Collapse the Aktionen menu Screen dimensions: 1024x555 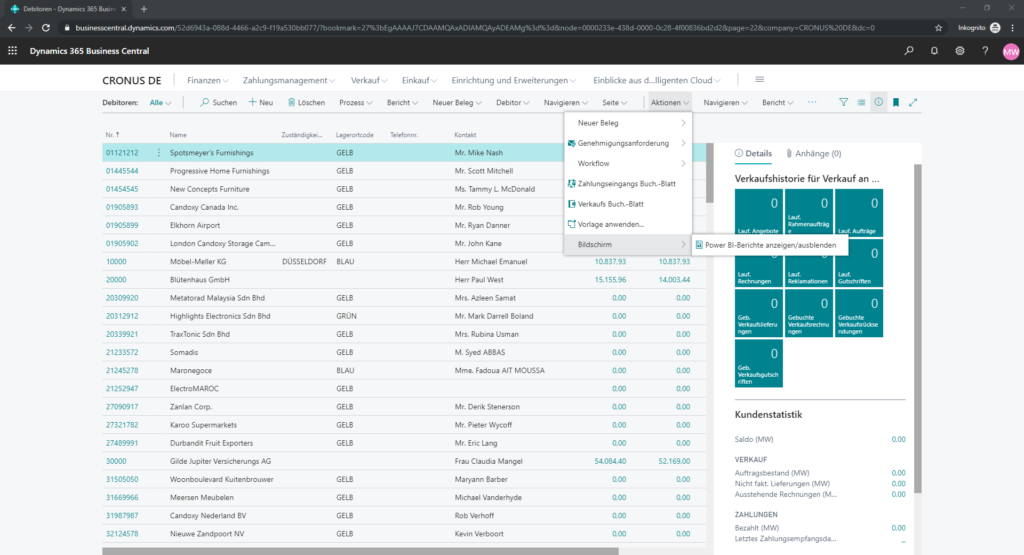click(x=669, y=103)
